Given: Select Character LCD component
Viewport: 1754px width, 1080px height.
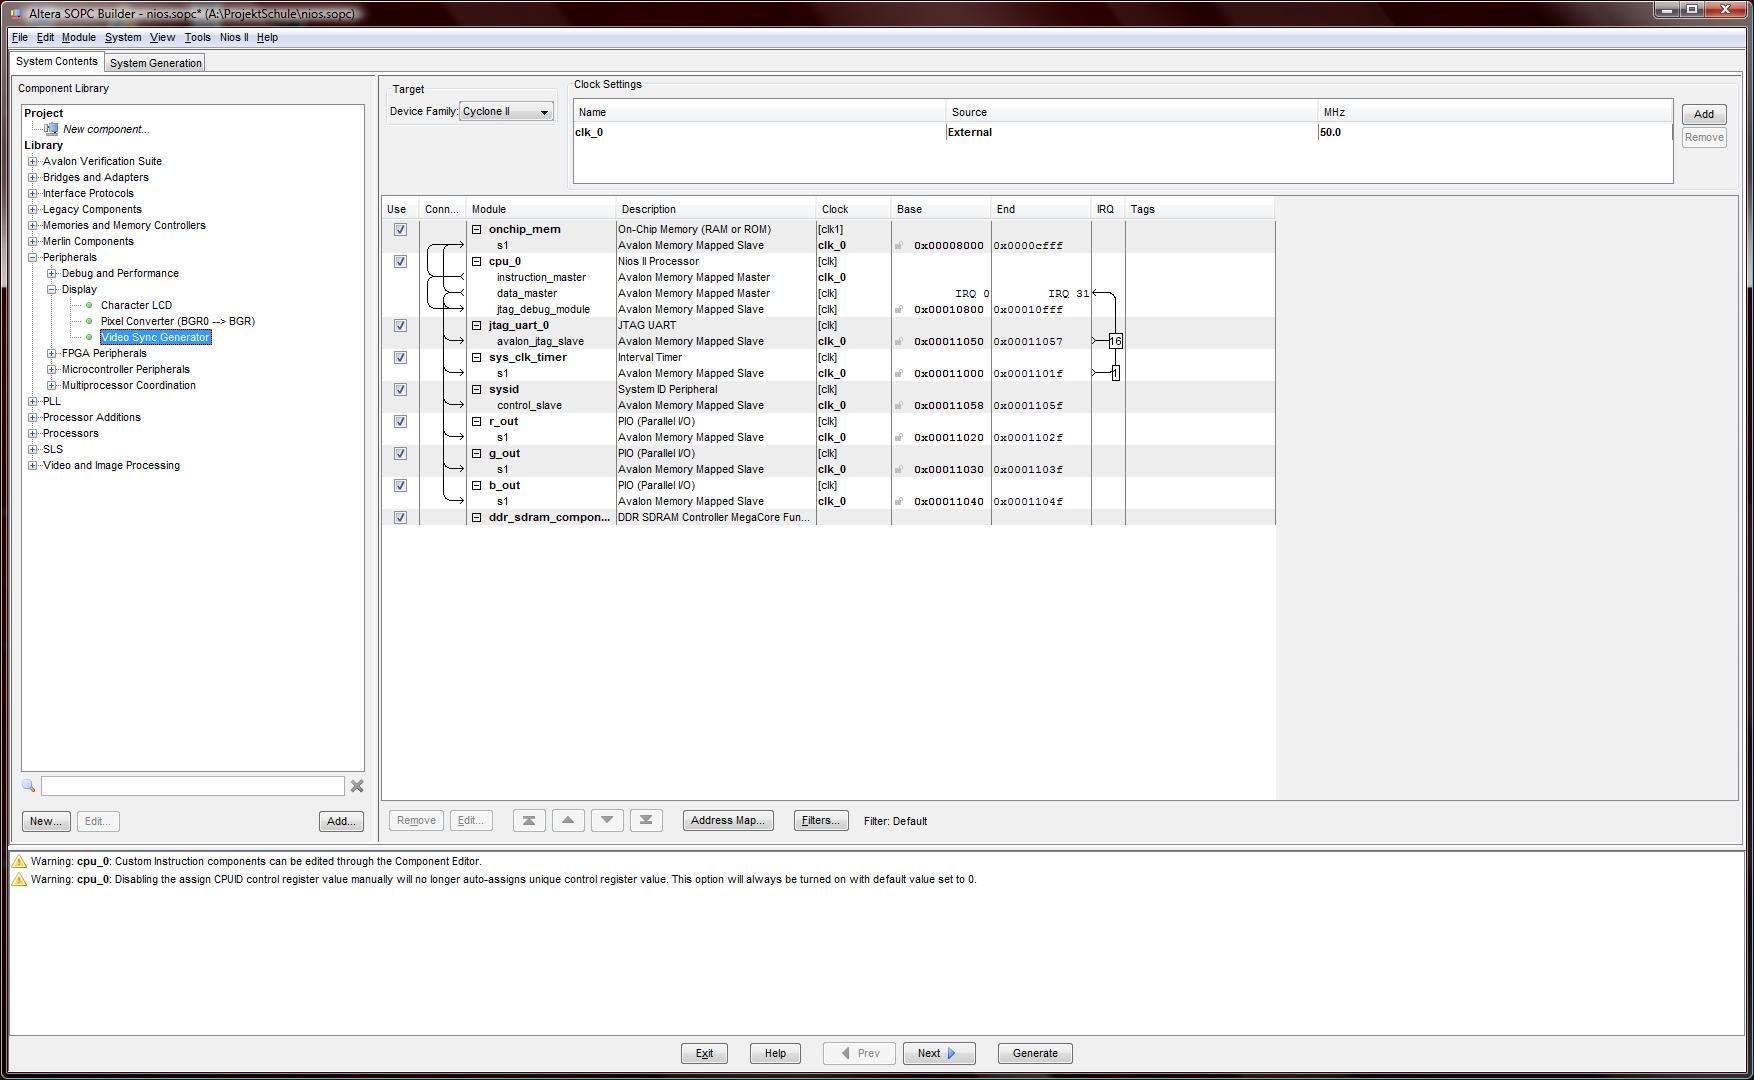Looking at the screenshot, I should click(x=136, y=305).
